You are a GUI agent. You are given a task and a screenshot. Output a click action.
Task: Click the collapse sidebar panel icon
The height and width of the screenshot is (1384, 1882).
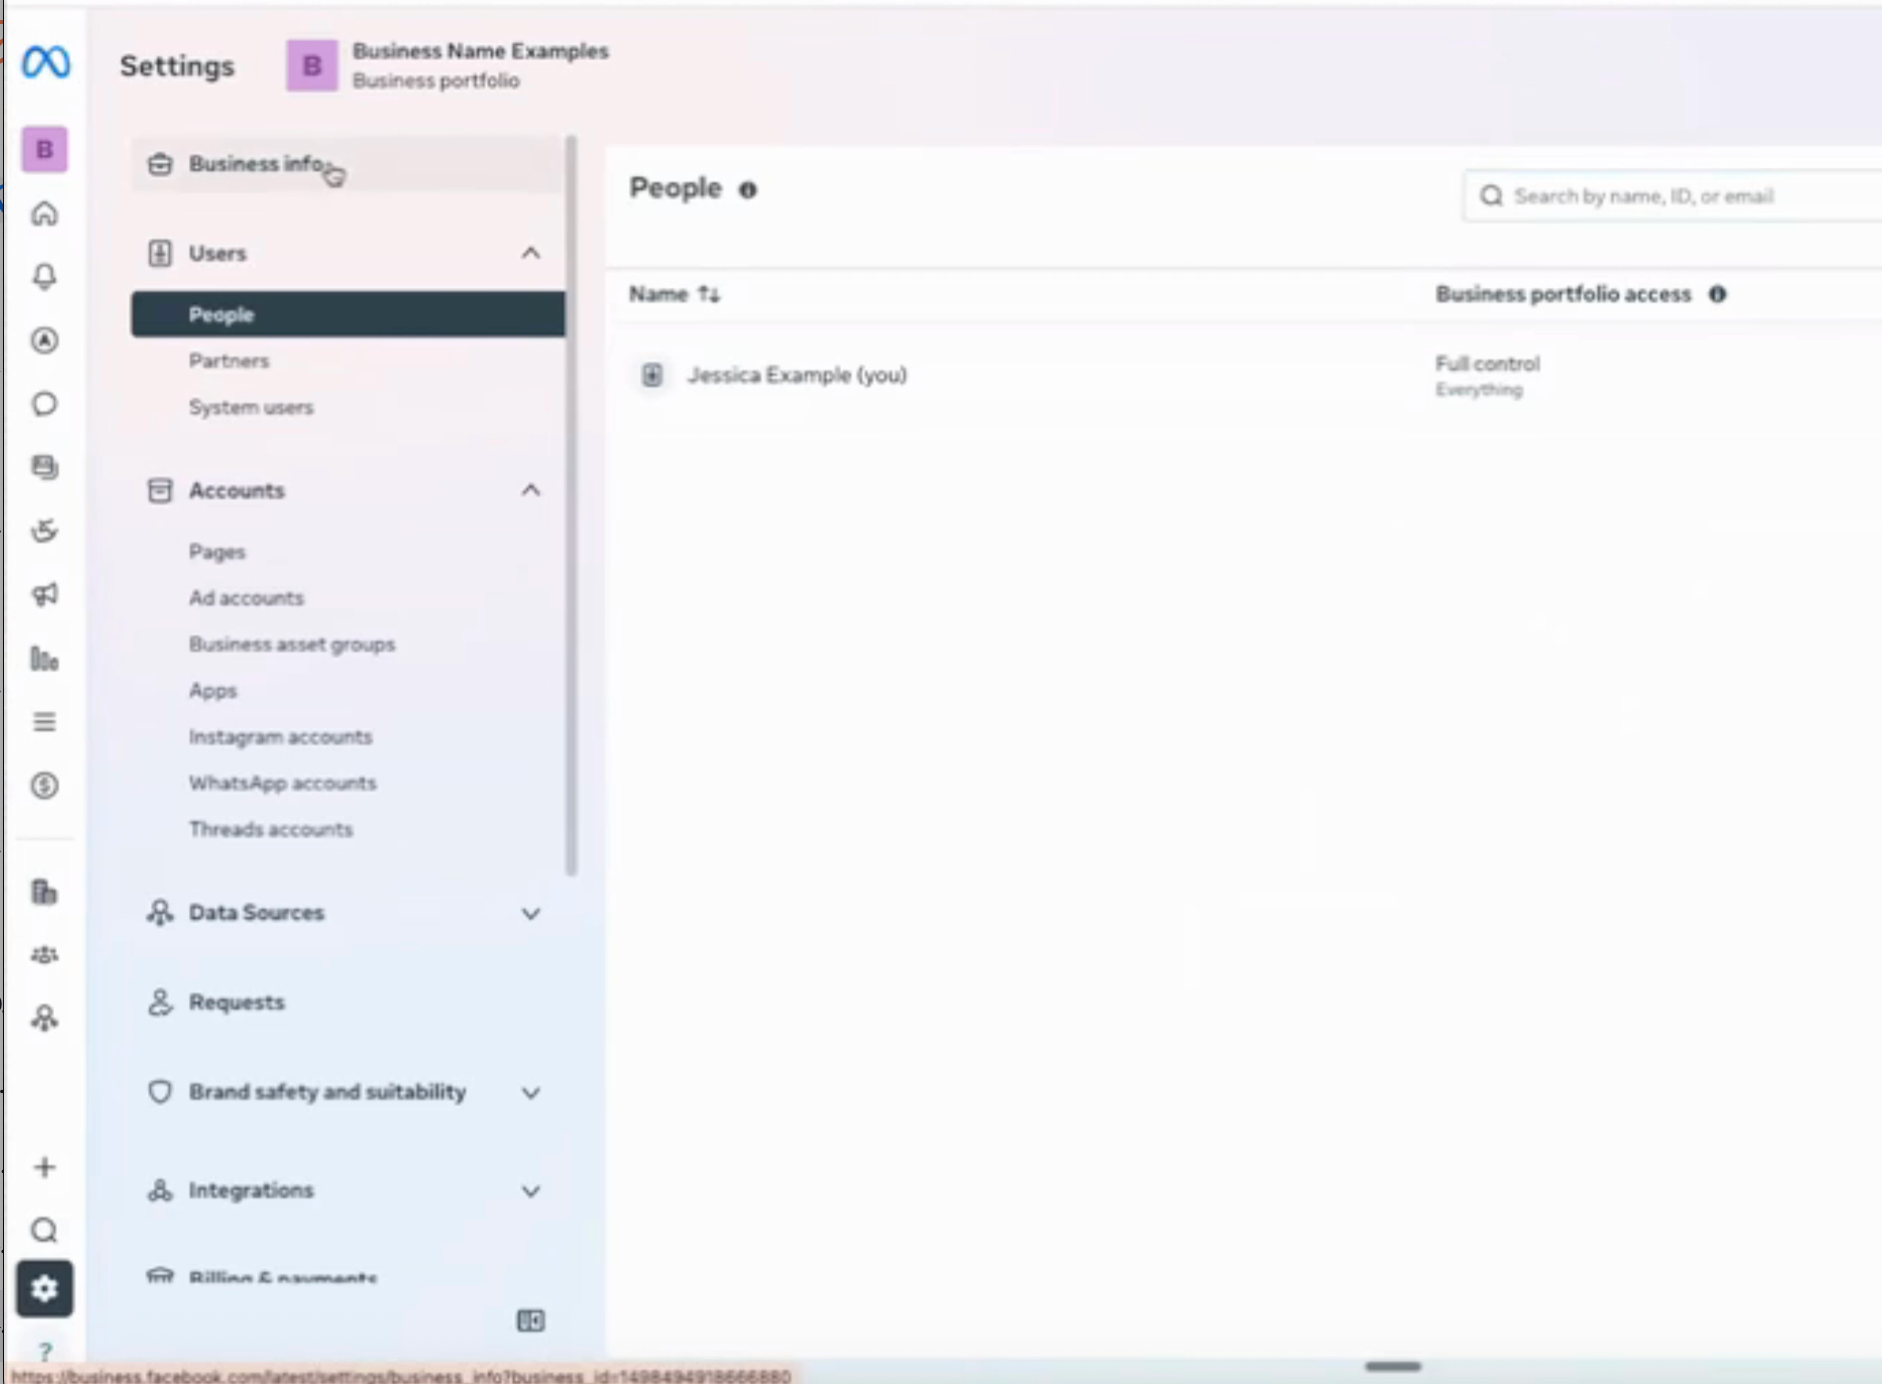[x=531, y=1321]
